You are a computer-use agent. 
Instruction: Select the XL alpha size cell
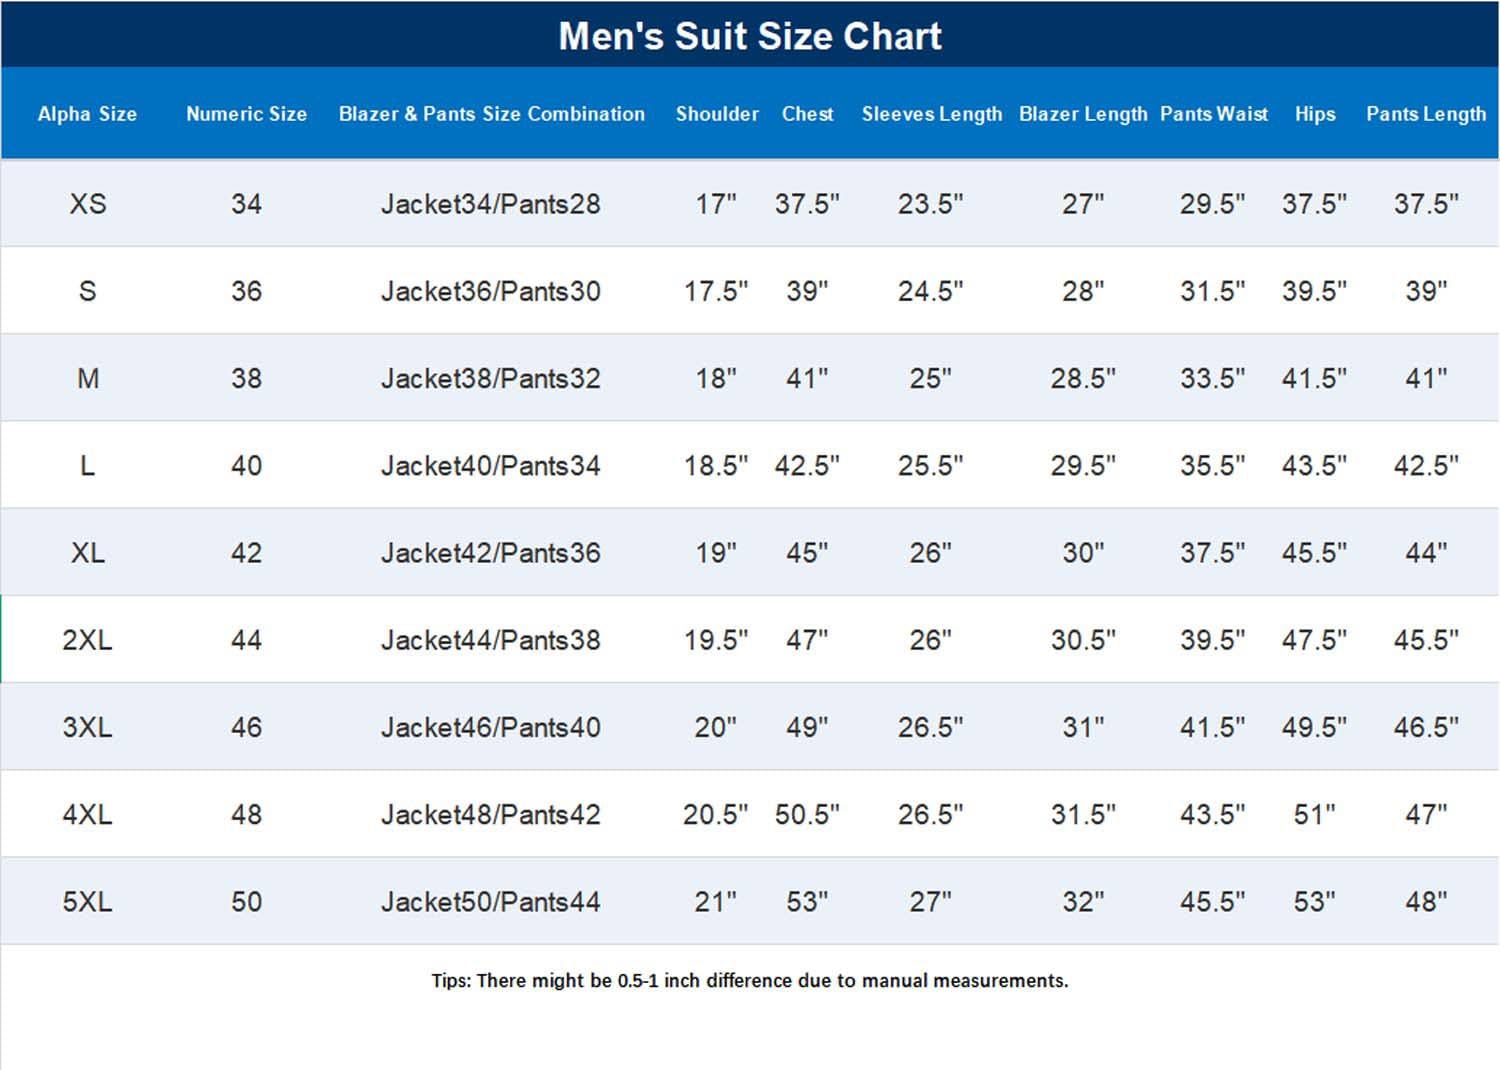[x=88, y=552]
